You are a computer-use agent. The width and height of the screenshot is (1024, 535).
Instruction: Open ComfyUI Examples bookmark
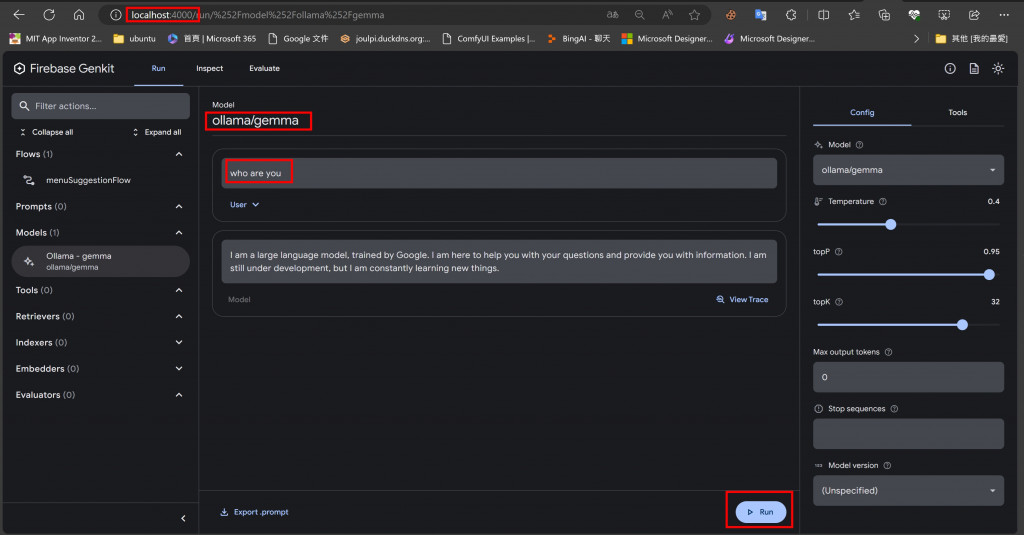[488, 39]
